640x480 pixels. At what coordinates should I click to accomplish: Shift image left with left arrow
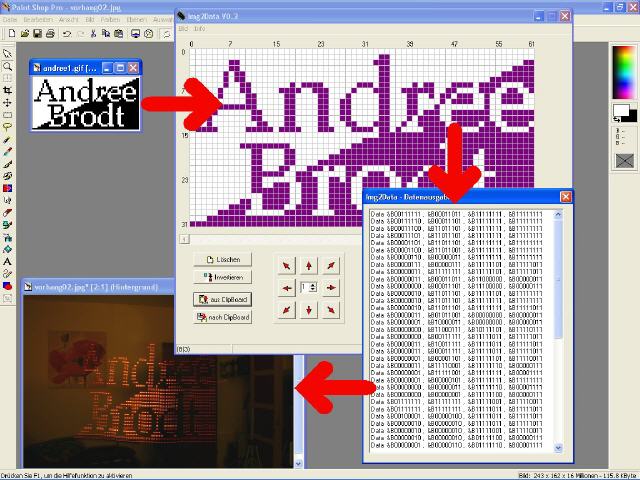287,287
